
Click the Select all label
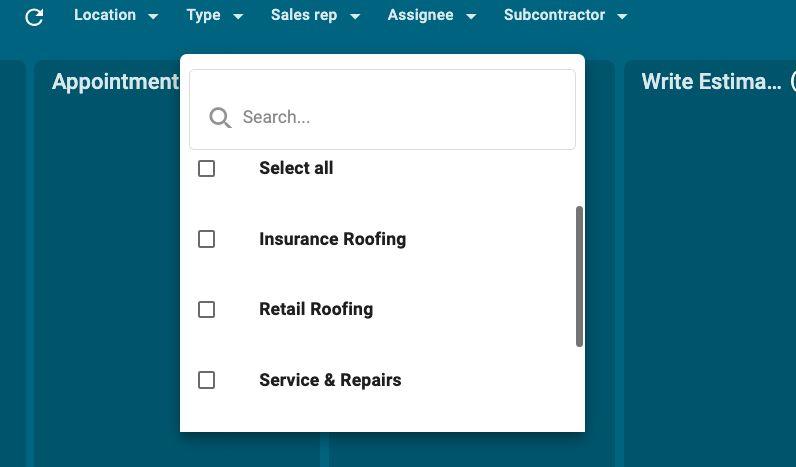(296, 168)
